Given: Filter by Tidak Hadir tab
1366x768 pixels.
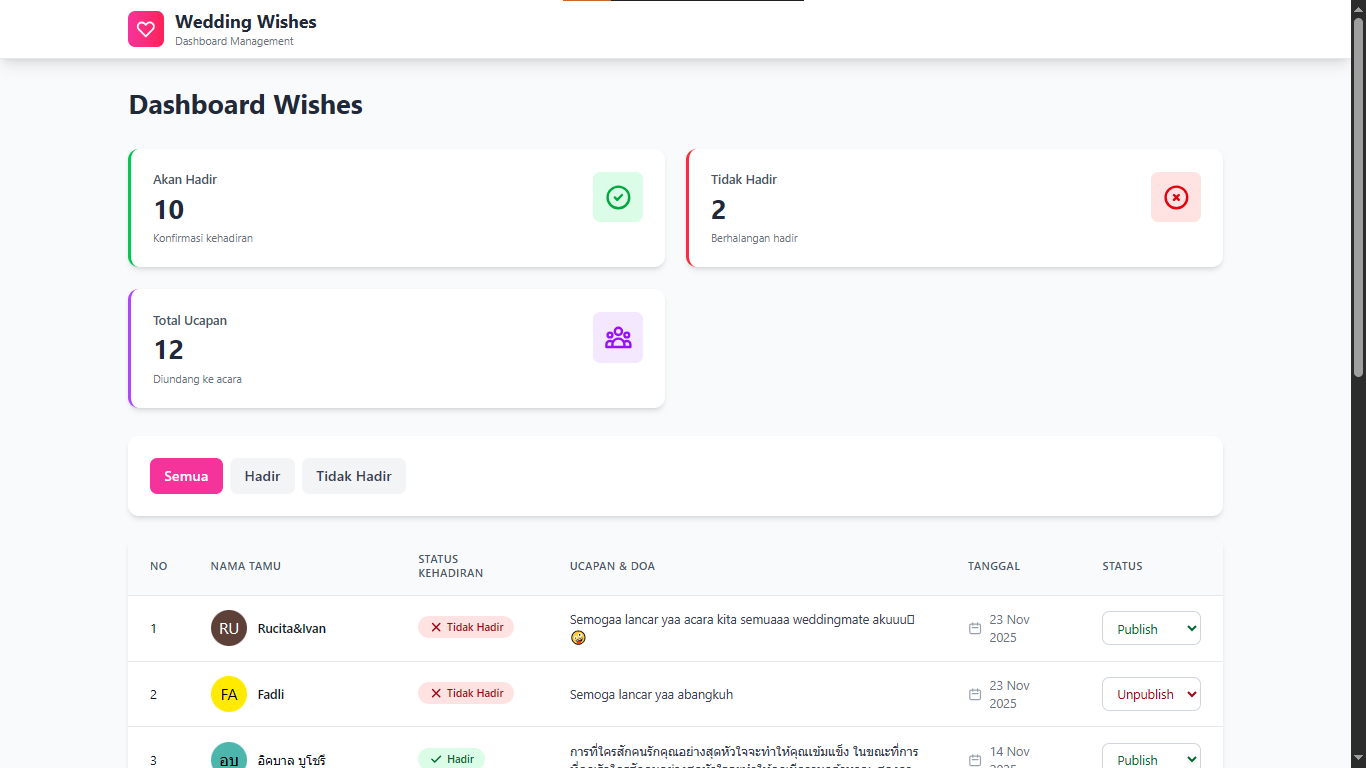Looking at the screenshot, I should click(x=354, y=476).
